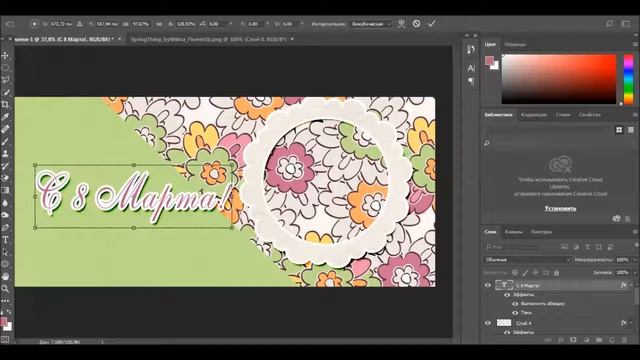640x360 pixels.
Task: Toggle lock all in Layers panel
Action: 556,272
